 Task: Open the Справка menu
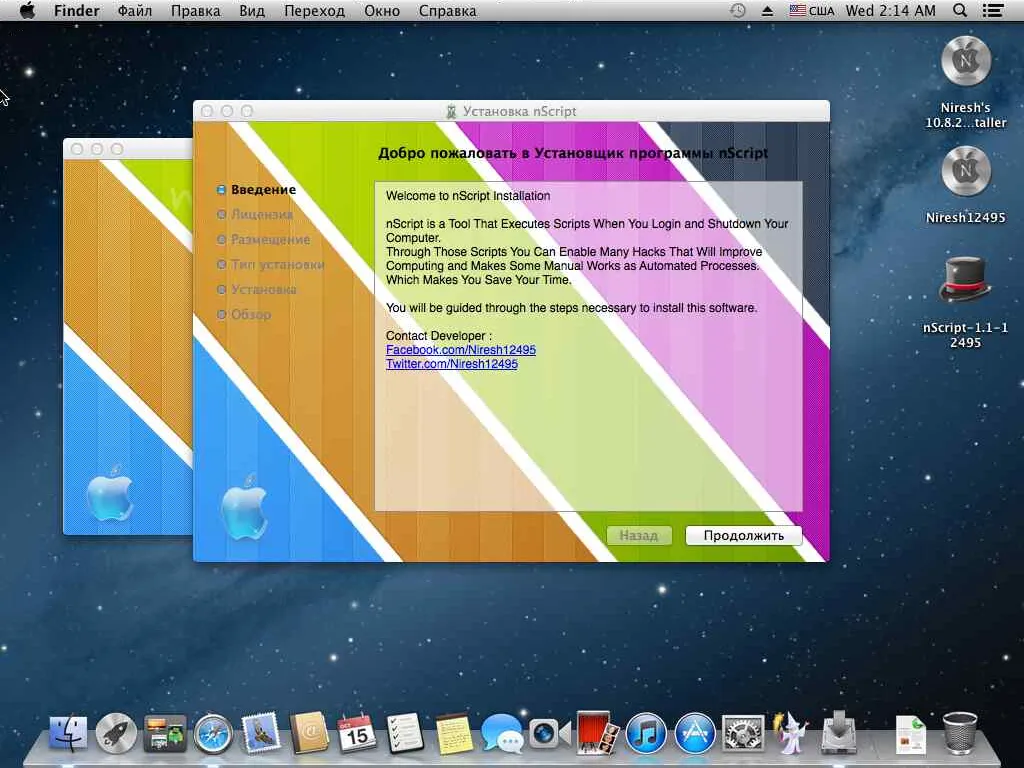[447, 10]
